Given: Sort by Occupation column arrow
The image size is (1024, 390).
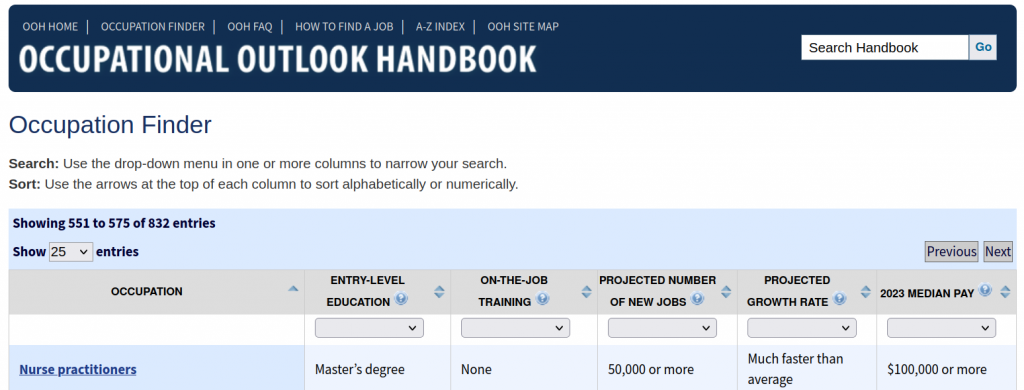Looking at the screenshot, I should pyautogui.click(x=293, y=289).
